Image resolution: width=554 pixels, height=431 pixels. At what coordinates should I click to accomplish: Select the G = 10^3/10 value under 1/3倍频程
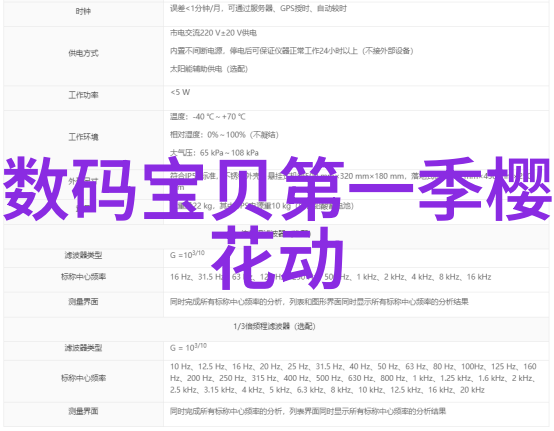(188, 347)
